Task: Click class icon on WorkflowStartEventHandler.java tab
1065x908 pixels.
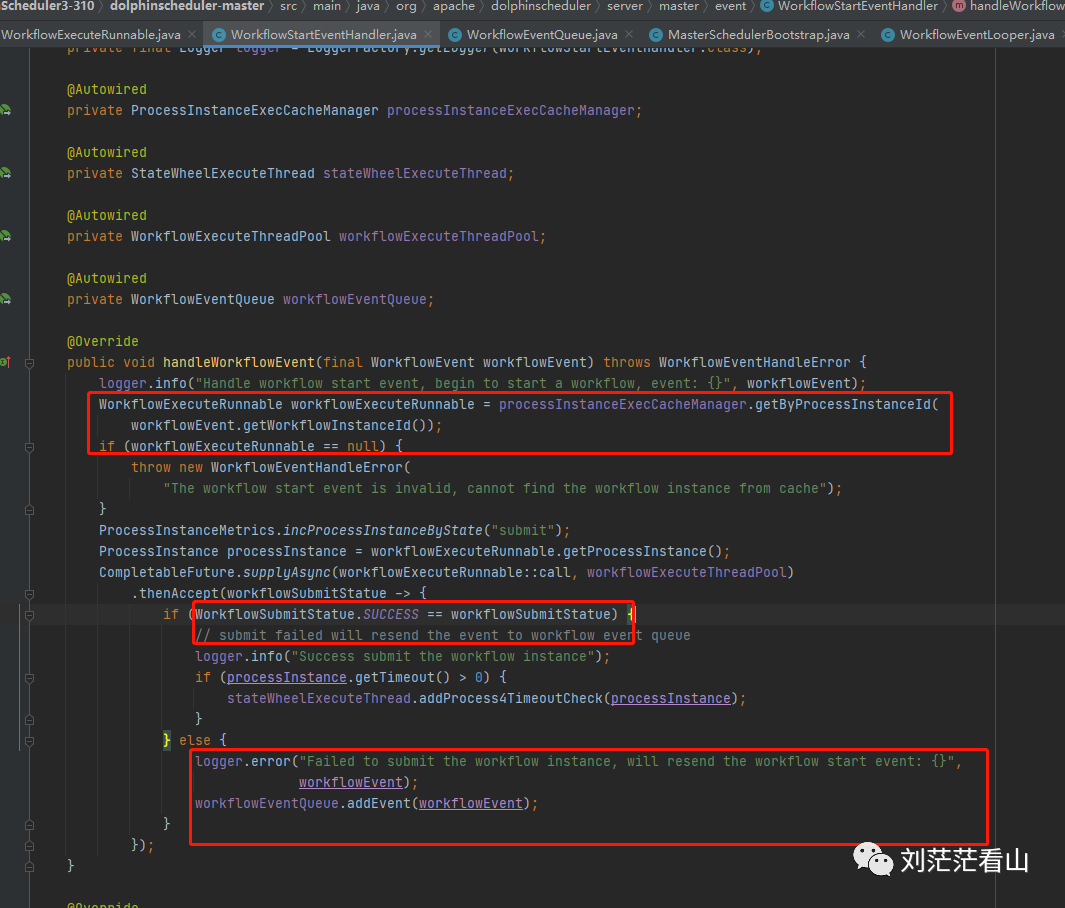Action: (219, 35)
